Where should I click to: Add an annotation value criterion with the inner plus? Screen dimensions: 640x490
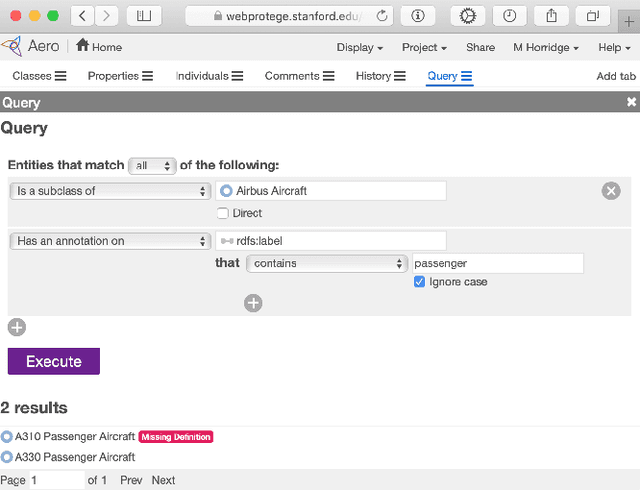253,303
